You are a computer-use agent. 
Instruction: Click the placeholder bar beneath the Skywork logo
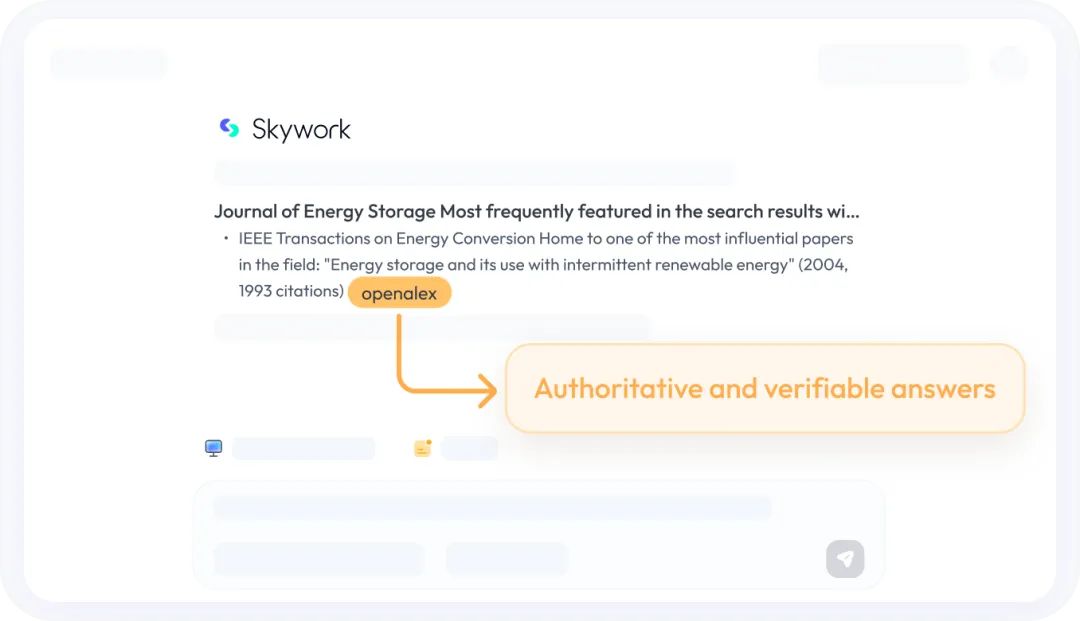pyautogui.click(x=474, y=173)
